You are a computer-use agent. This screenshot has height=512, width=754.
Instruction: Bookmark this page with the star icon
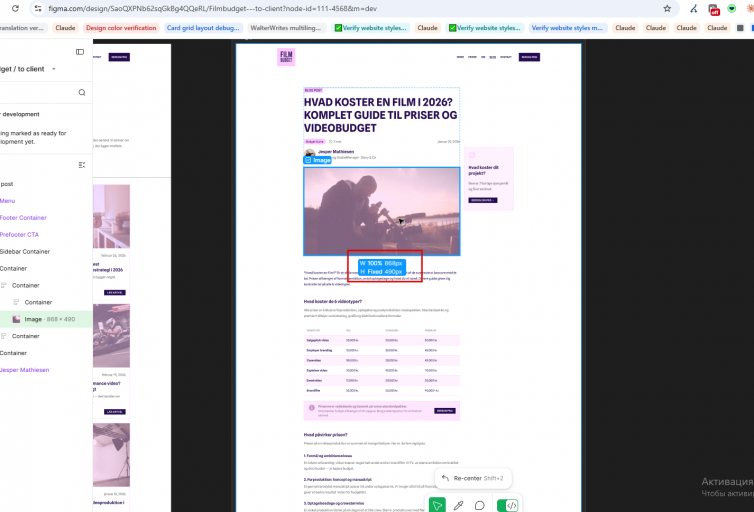[667, 8]
